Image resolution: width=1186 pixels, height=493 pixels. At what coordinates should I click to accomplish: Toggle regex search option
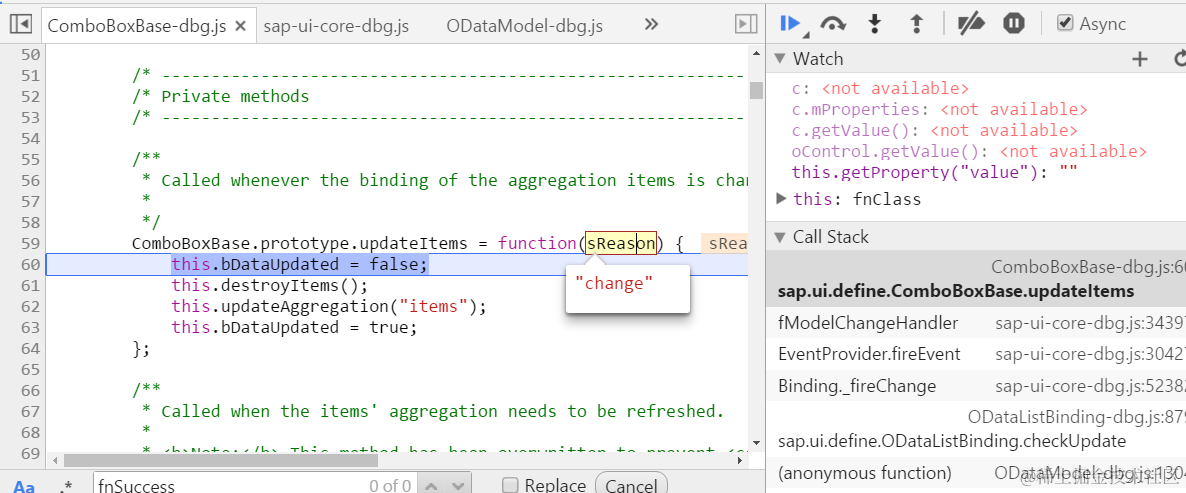[66, 485]
